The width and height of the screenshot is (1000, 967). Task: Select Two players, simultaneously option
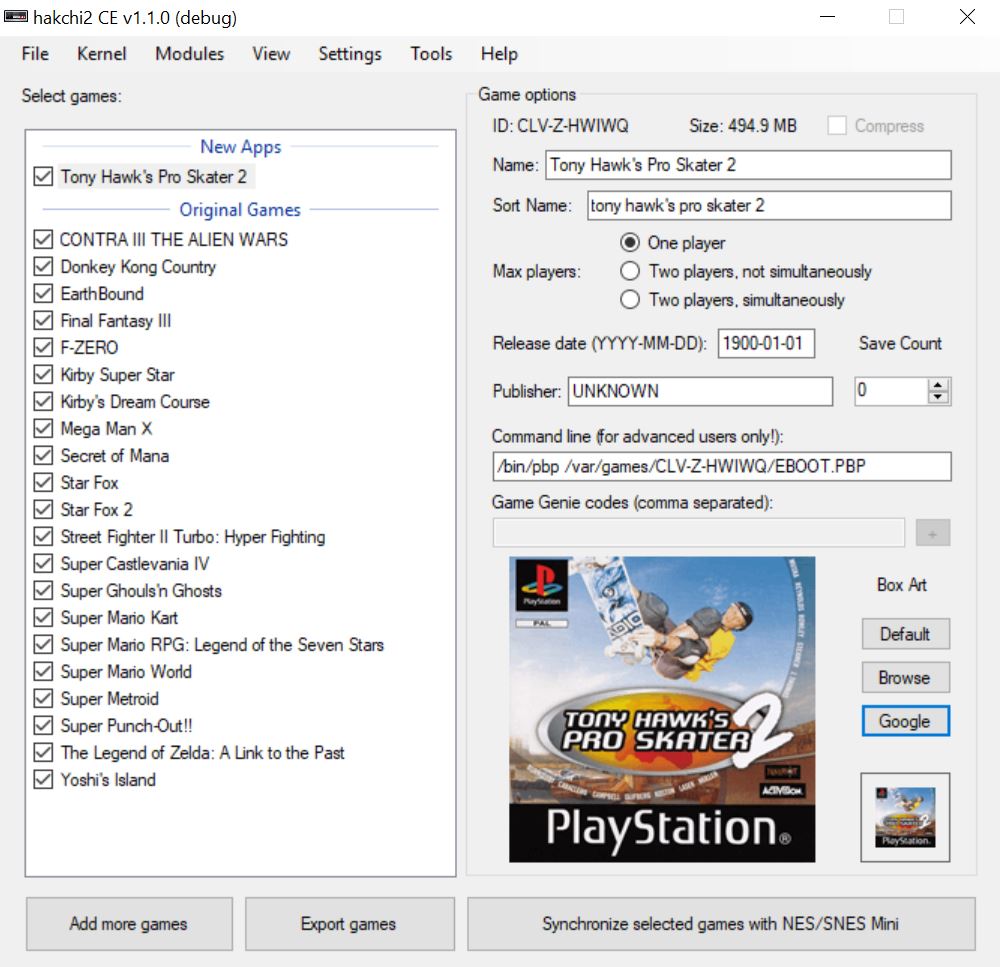(629, 299)
